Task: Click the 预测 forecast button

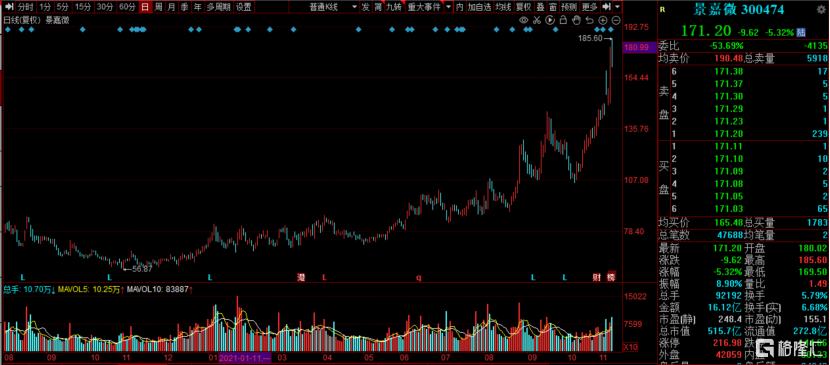Action: click(570, 7)
